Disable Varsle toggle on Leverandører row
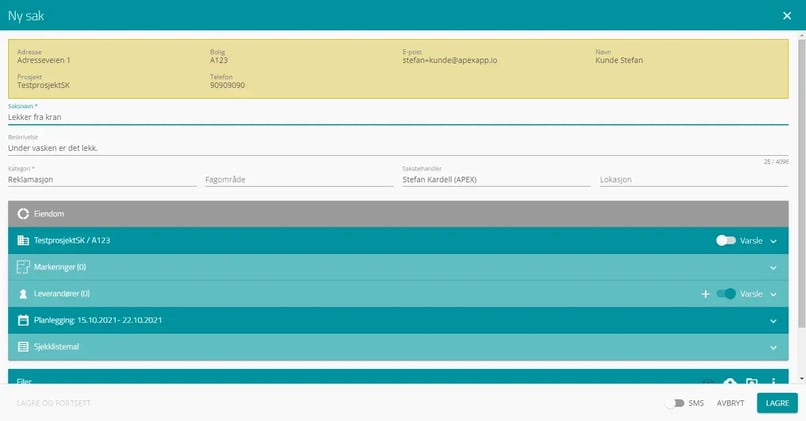This screenshot has width=806, height=421. click(x=726, y=294)
